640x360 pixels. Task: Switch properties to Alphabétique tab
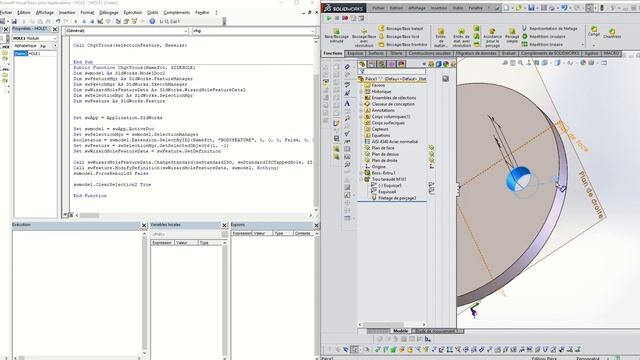point(25,46)
